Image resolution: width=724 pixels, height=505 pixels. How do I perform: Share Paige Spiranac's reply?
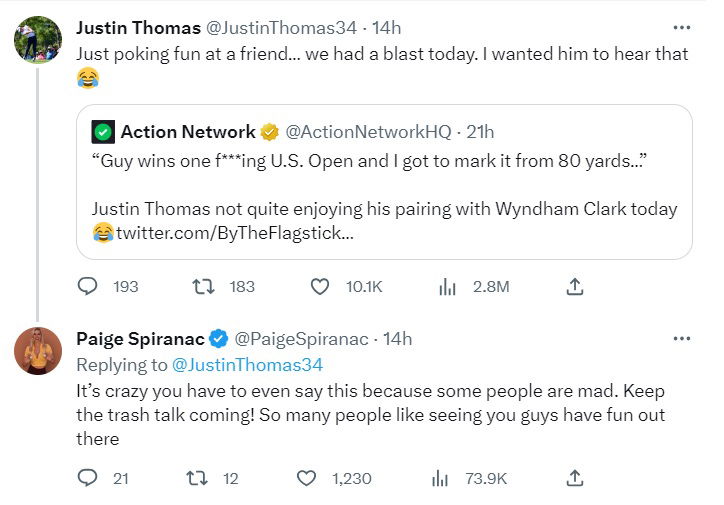pyautogui.click(x=575, y=479)
